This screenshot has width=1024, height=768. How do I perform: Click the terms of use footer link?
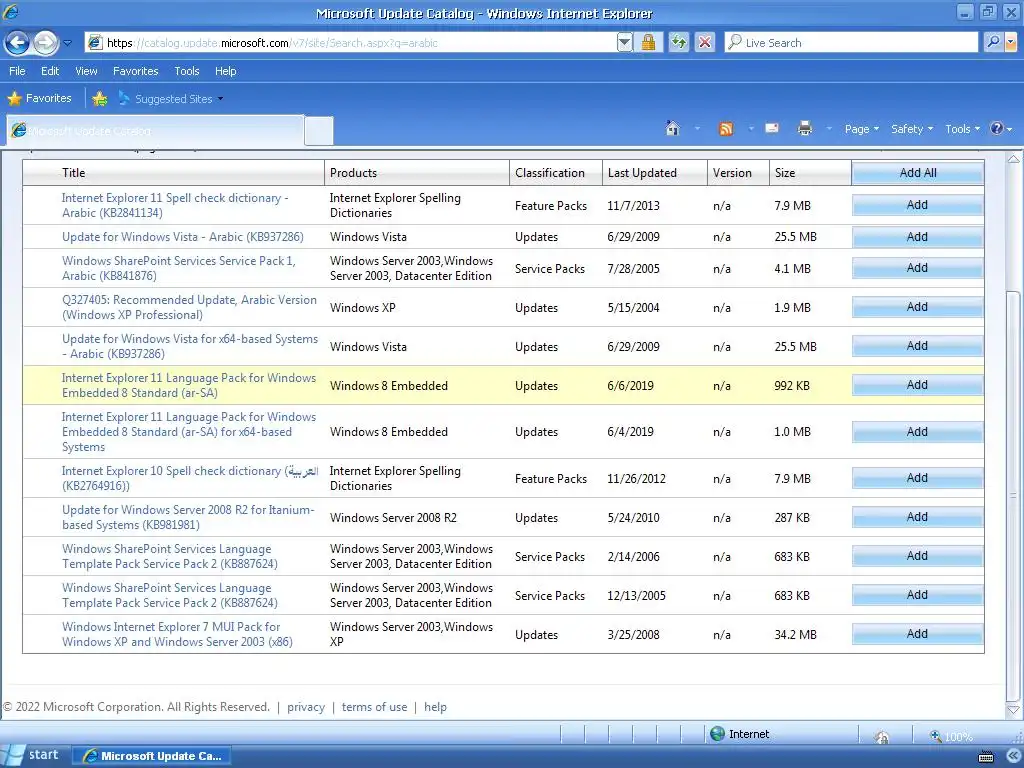(x=374, y=707)
